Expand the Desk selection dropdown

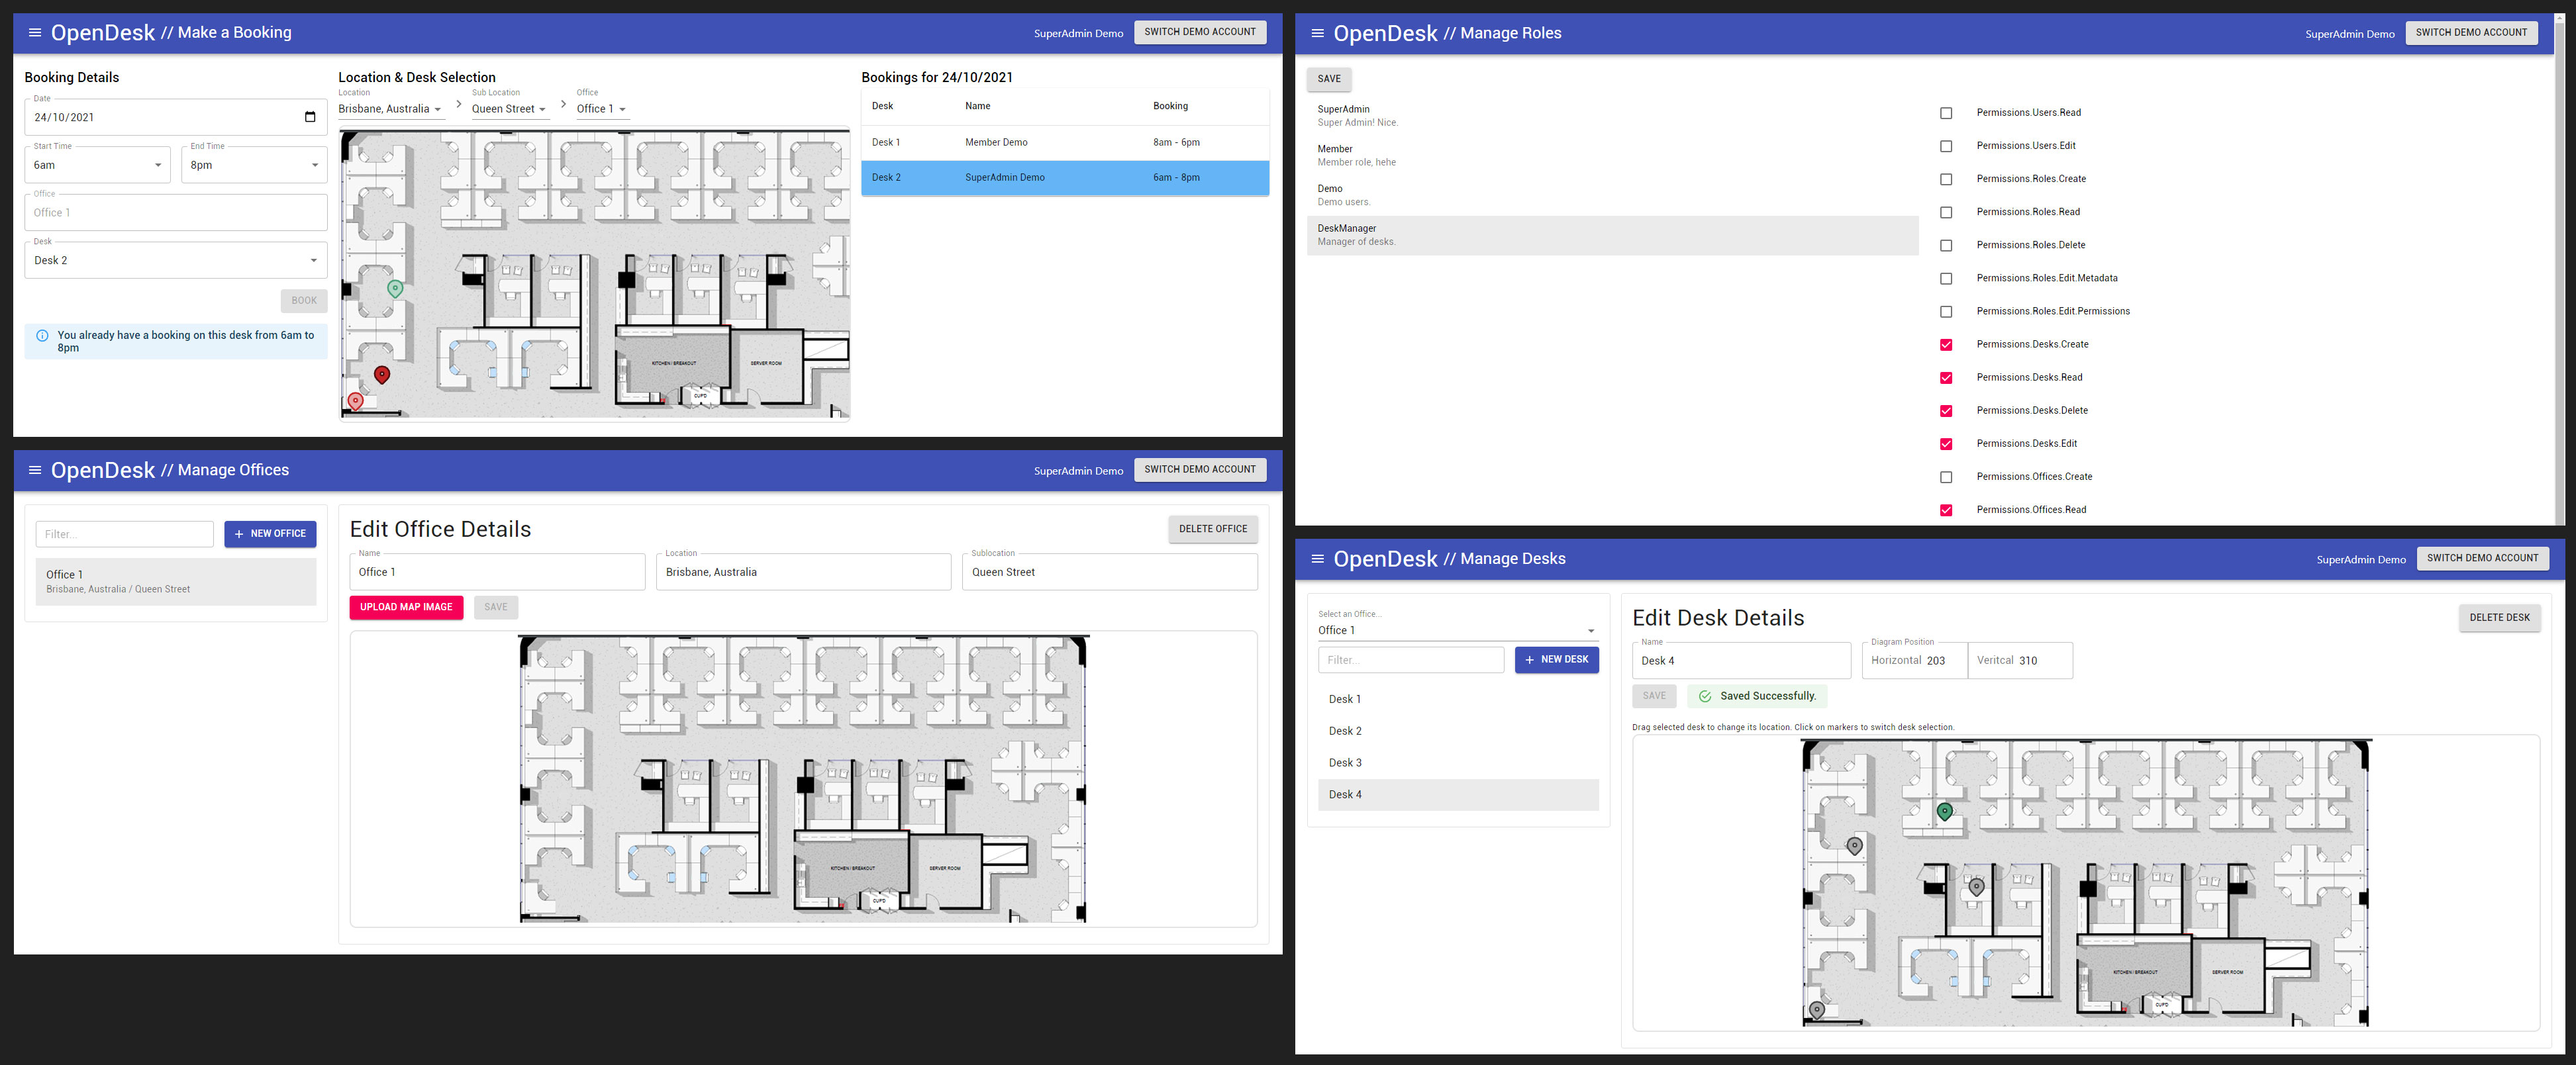pos(175,260)
